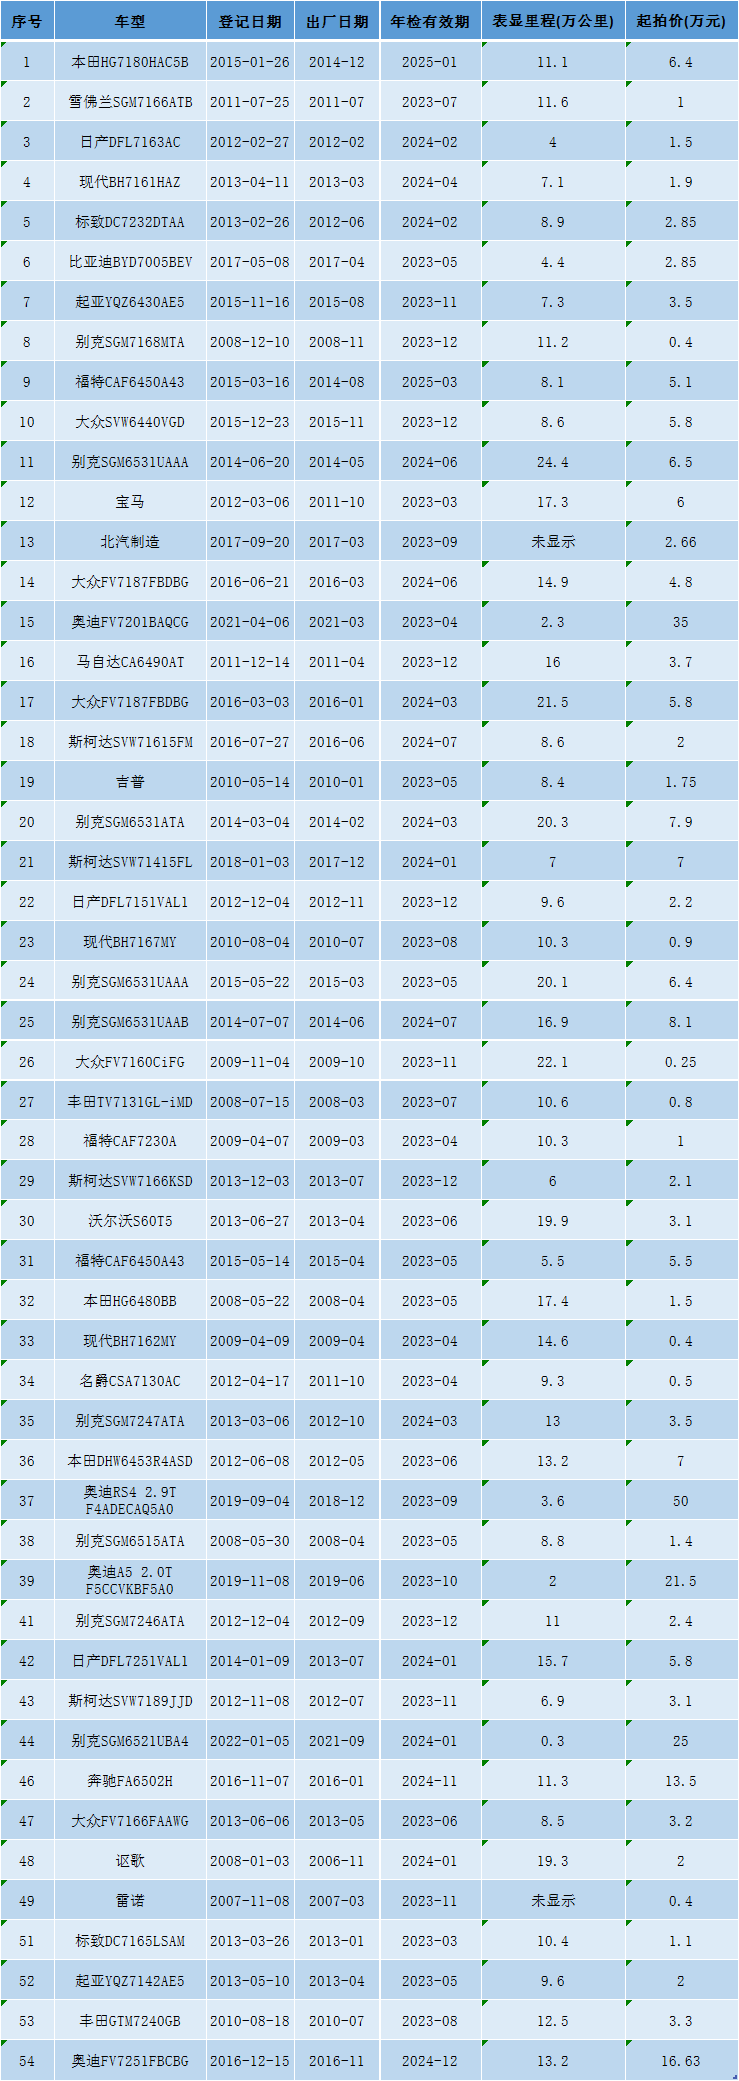Click inspection date 2025-03
This screenshot has width=739, height=2081.
coord(430,382)
